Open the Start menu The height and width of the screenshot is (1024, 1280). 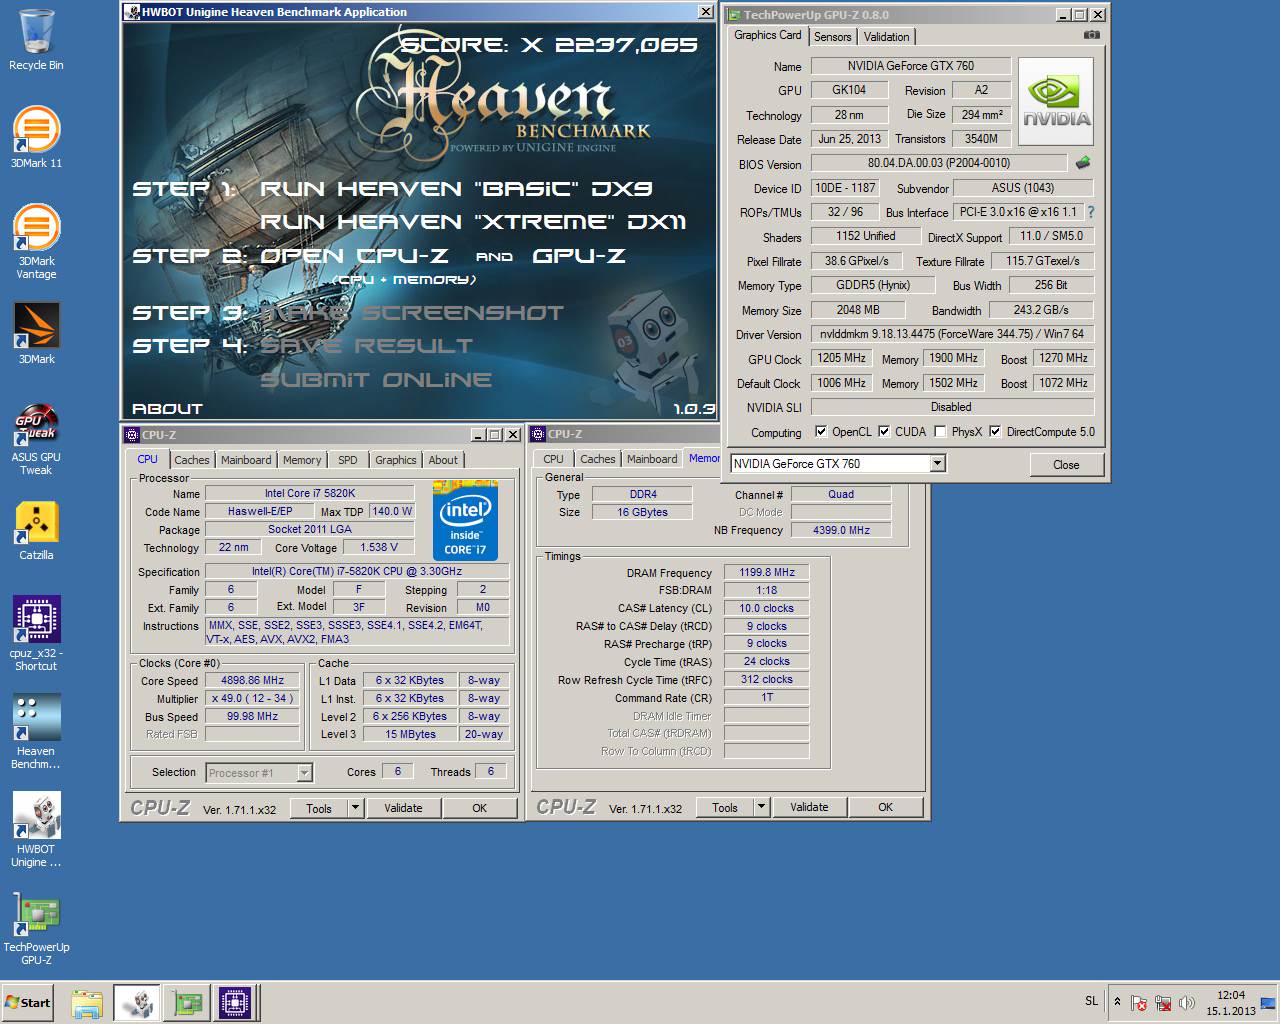tap(28, 1003)
